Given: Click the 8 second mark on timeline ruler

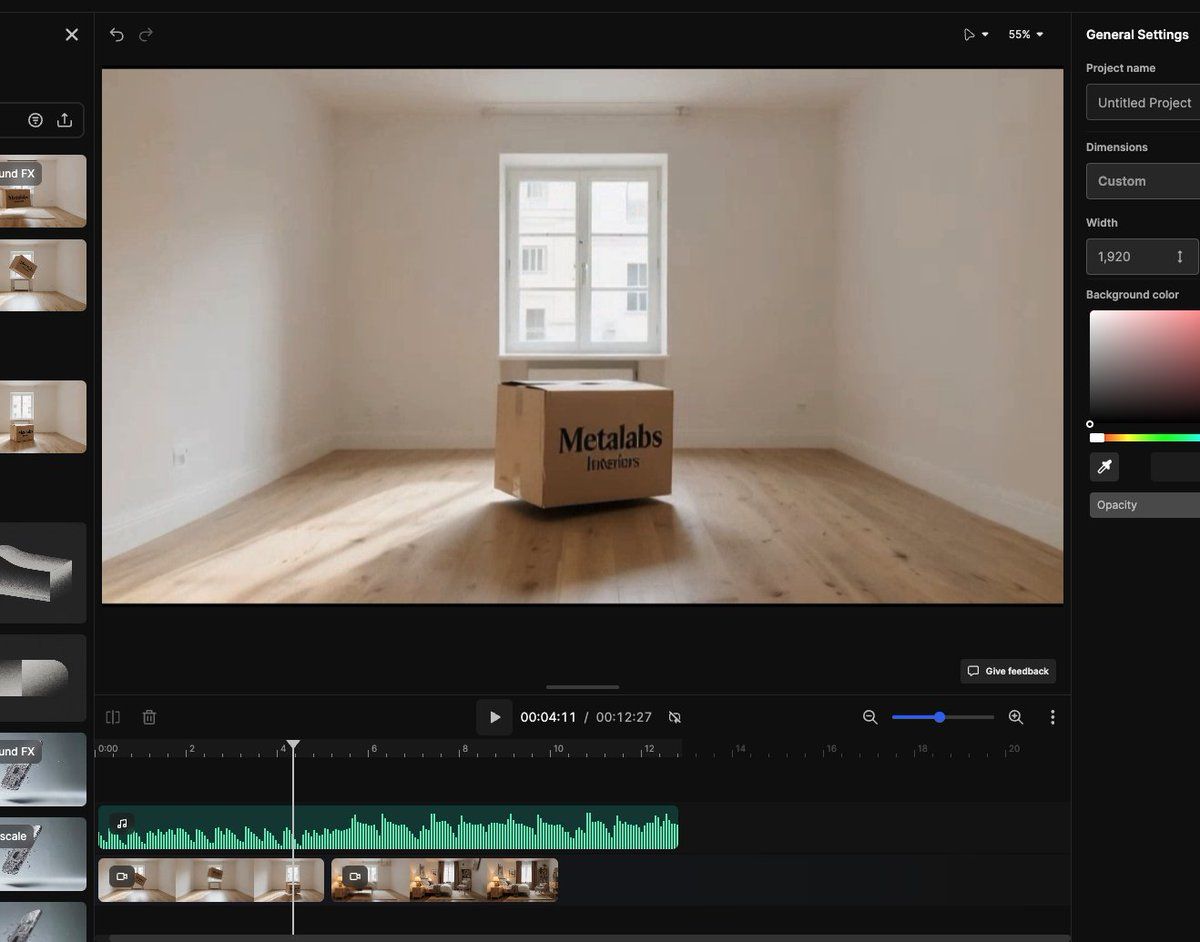Looking at the screenshot, I should pyautogui.click(x=465, y=748).
